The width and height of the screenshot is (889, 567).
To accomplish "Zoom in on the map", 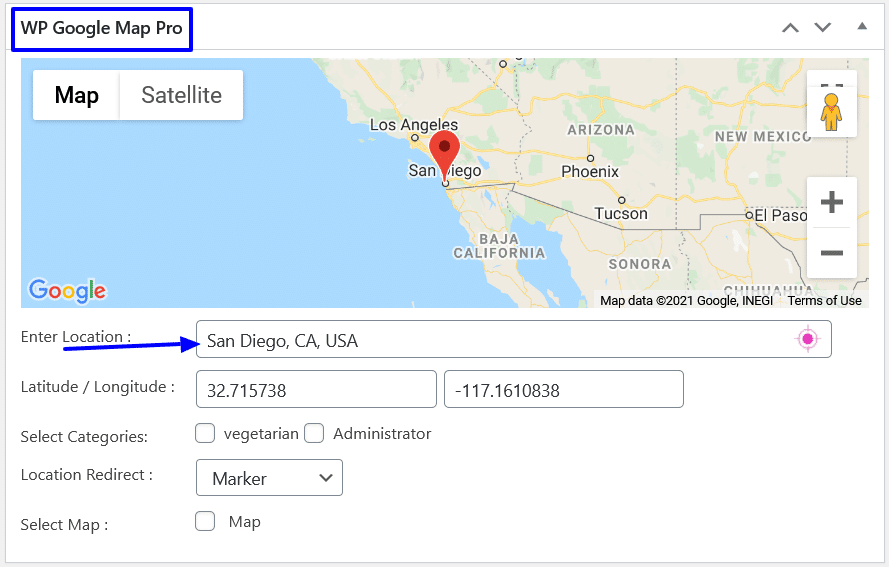I will click(831, 203).
